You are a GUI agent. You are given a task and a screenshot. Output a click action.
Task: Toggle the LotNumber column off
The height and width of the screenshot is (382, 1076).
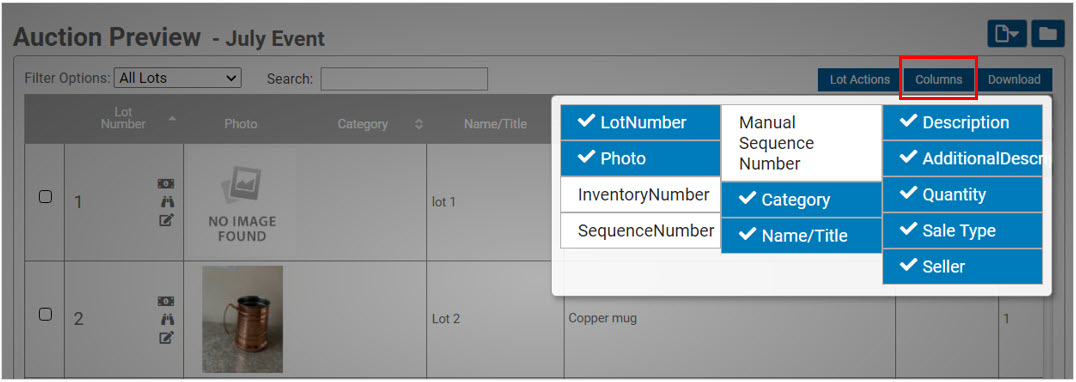point(640,123)
